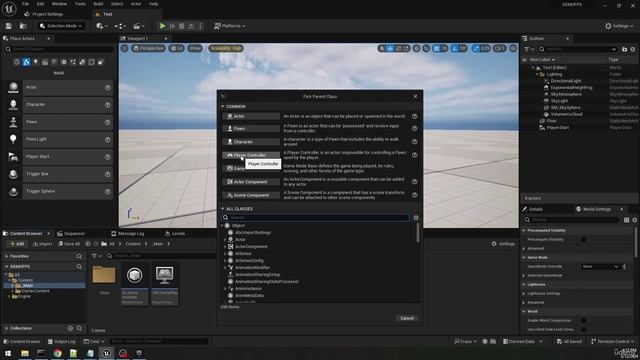Open viewport options hamburger menu
The width and height of the screenshot is (640, 360).
(124, 48)
